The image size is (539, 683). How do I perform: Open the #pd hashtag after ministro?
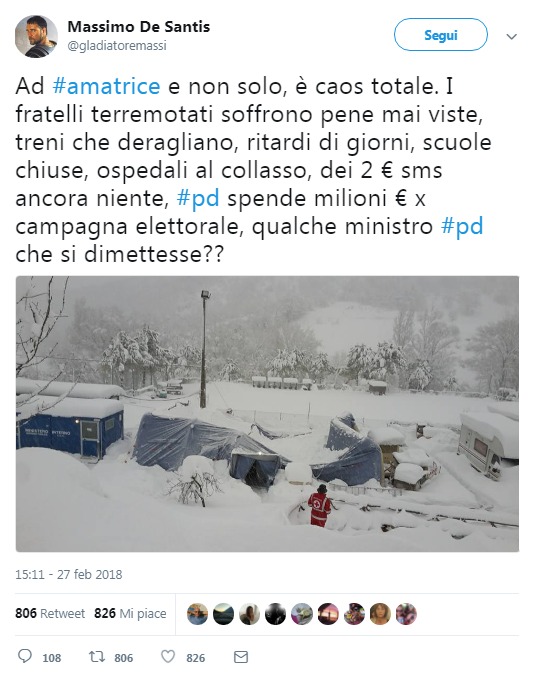[x=462, y=226]
